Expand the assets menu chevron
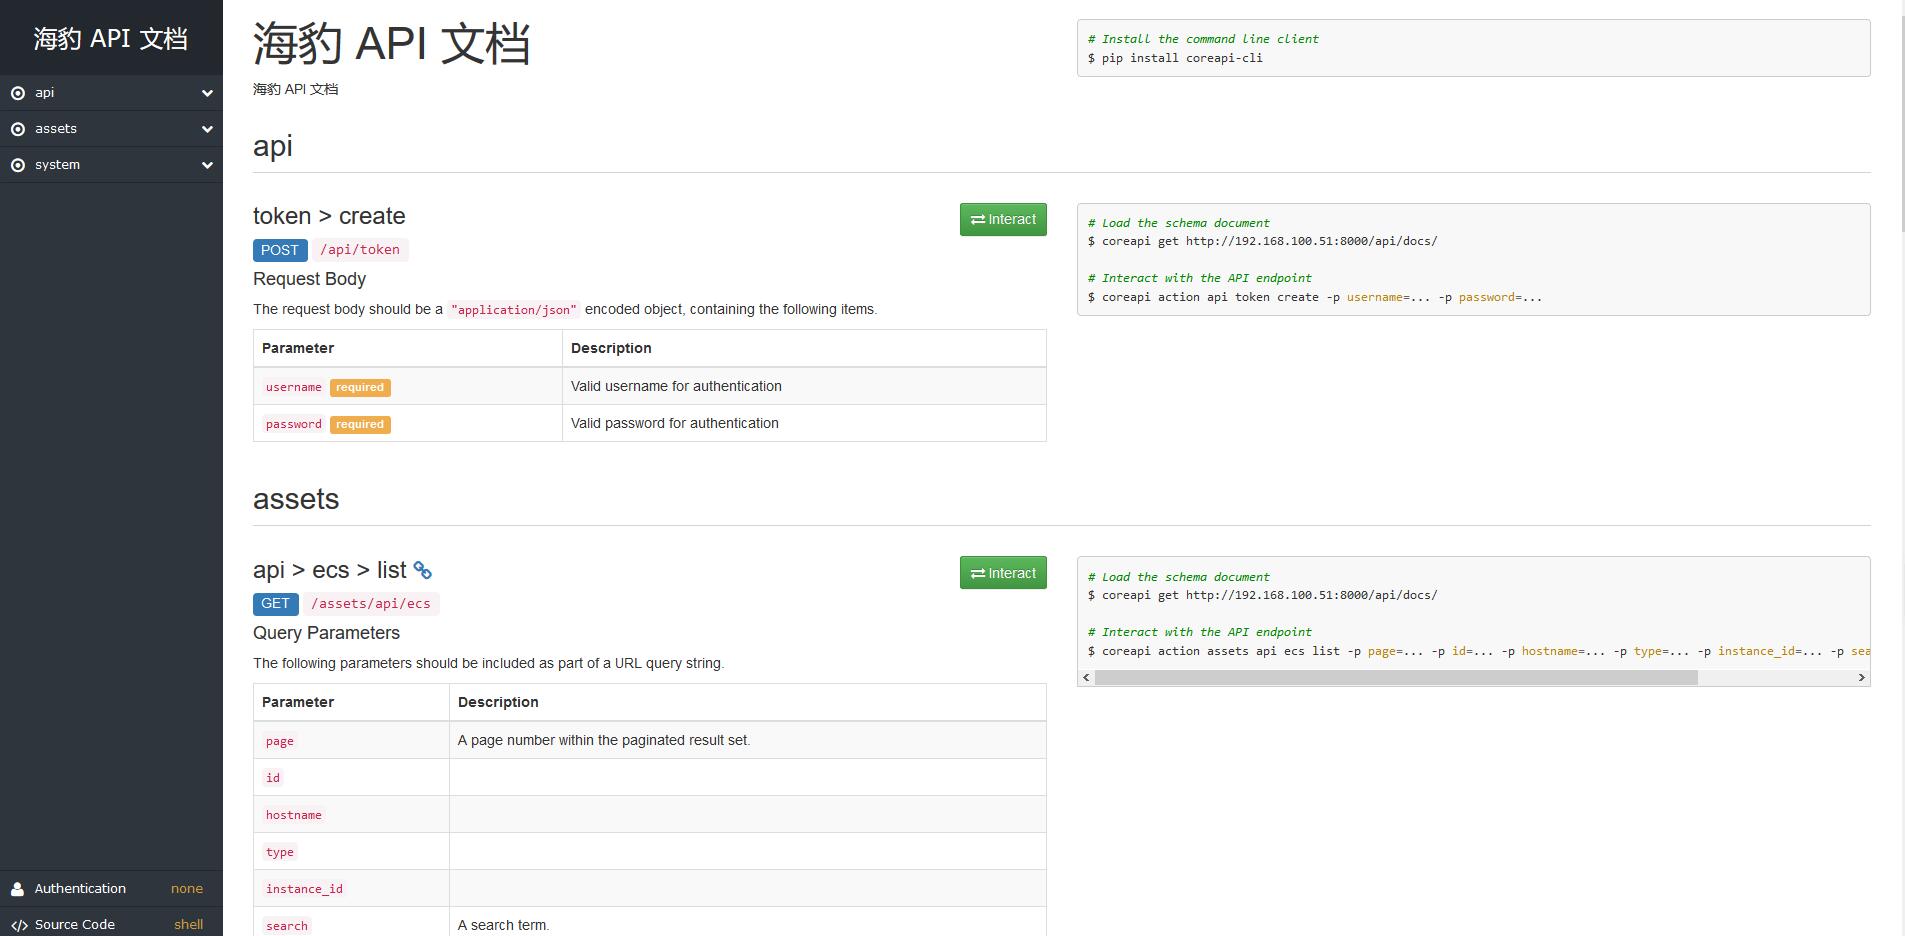 tap(207, 129)
